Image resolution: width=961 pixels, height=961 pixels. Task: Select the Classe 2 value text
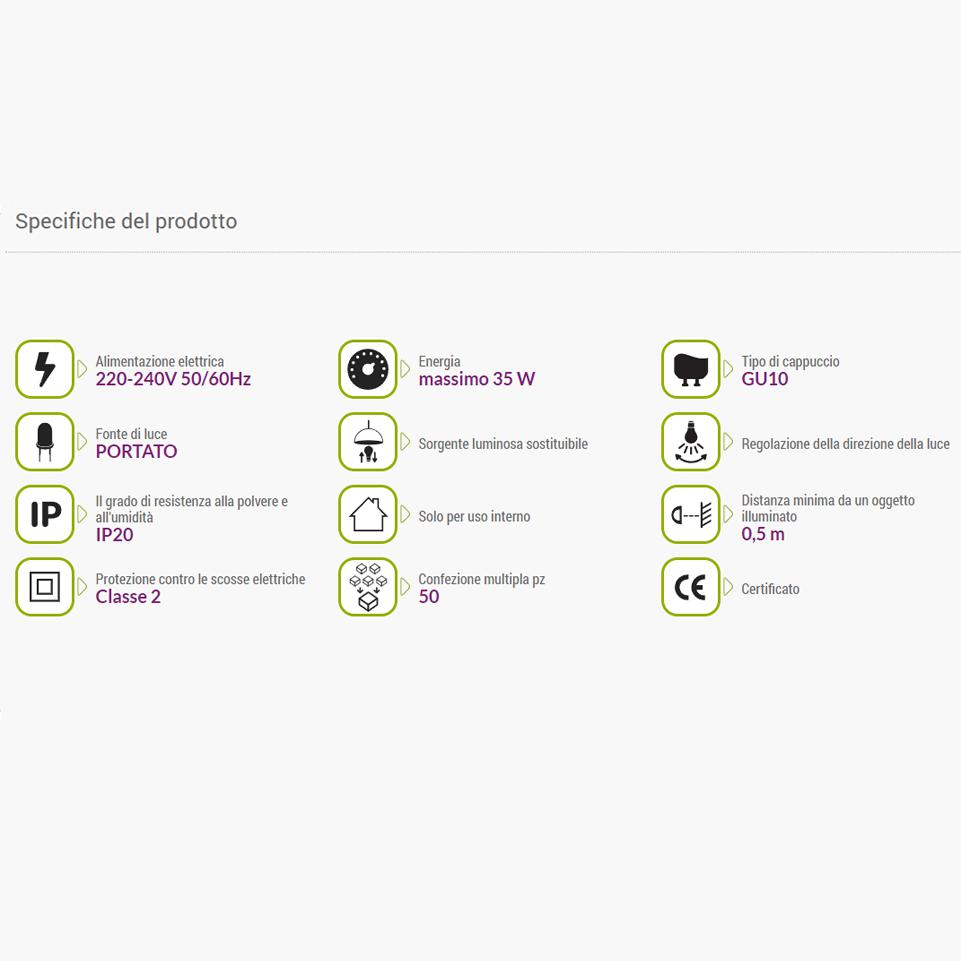click(x=128, y=596)
